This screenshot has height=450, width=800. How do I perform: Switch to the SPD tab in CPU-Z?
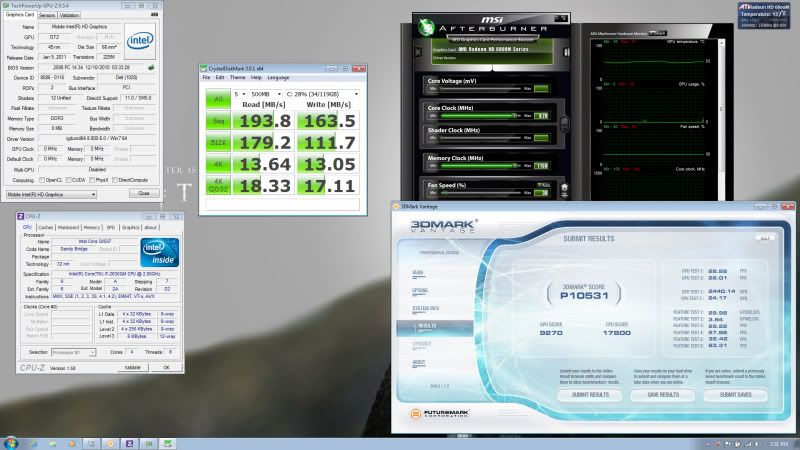[x=110, y=228]
